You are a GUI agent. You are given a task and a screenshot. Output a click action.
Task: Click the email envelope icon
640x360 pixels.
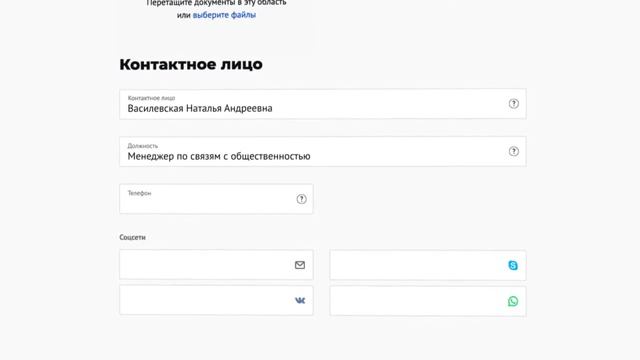click(x=300, y=265)
